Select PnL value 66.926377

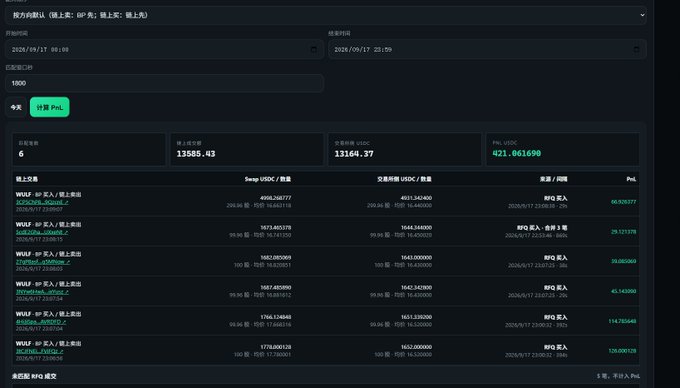tap(623, 202)
